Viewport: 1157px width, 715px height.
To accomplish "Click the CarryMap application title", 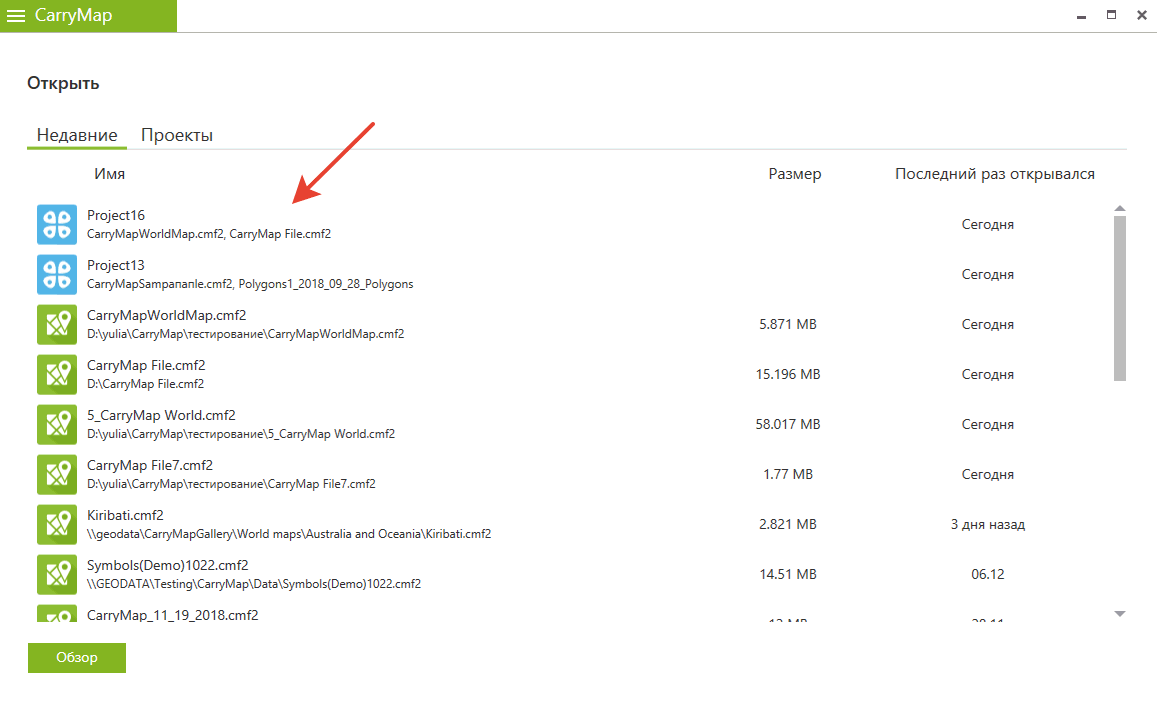I will (x=74, y=15).
